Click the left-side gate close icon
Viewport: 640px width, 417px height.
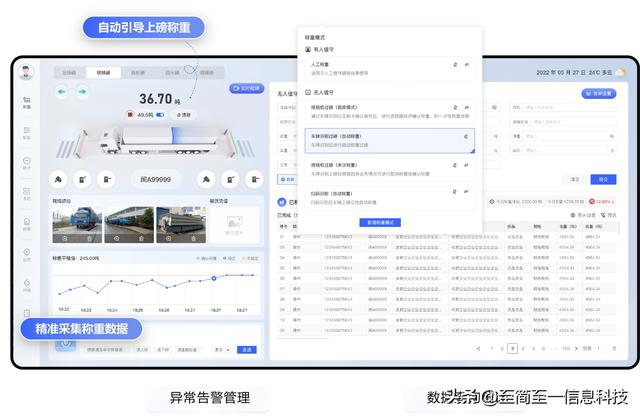[x=107, y=179]
